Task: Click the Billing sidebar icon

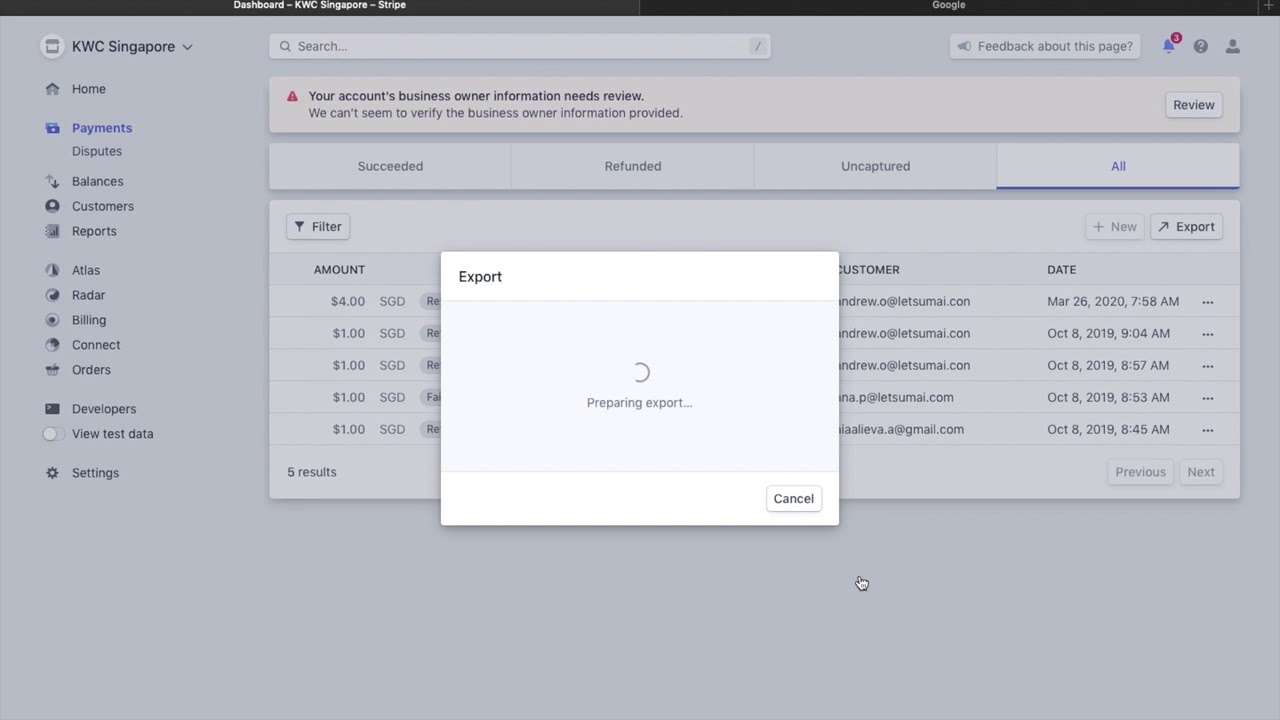Action: tap(52, 320)
